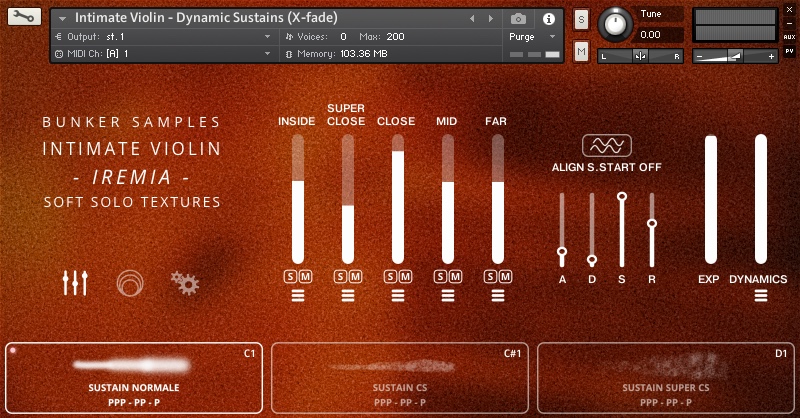Click the Tune knob
800x418 pixels.
coord(615,24)
